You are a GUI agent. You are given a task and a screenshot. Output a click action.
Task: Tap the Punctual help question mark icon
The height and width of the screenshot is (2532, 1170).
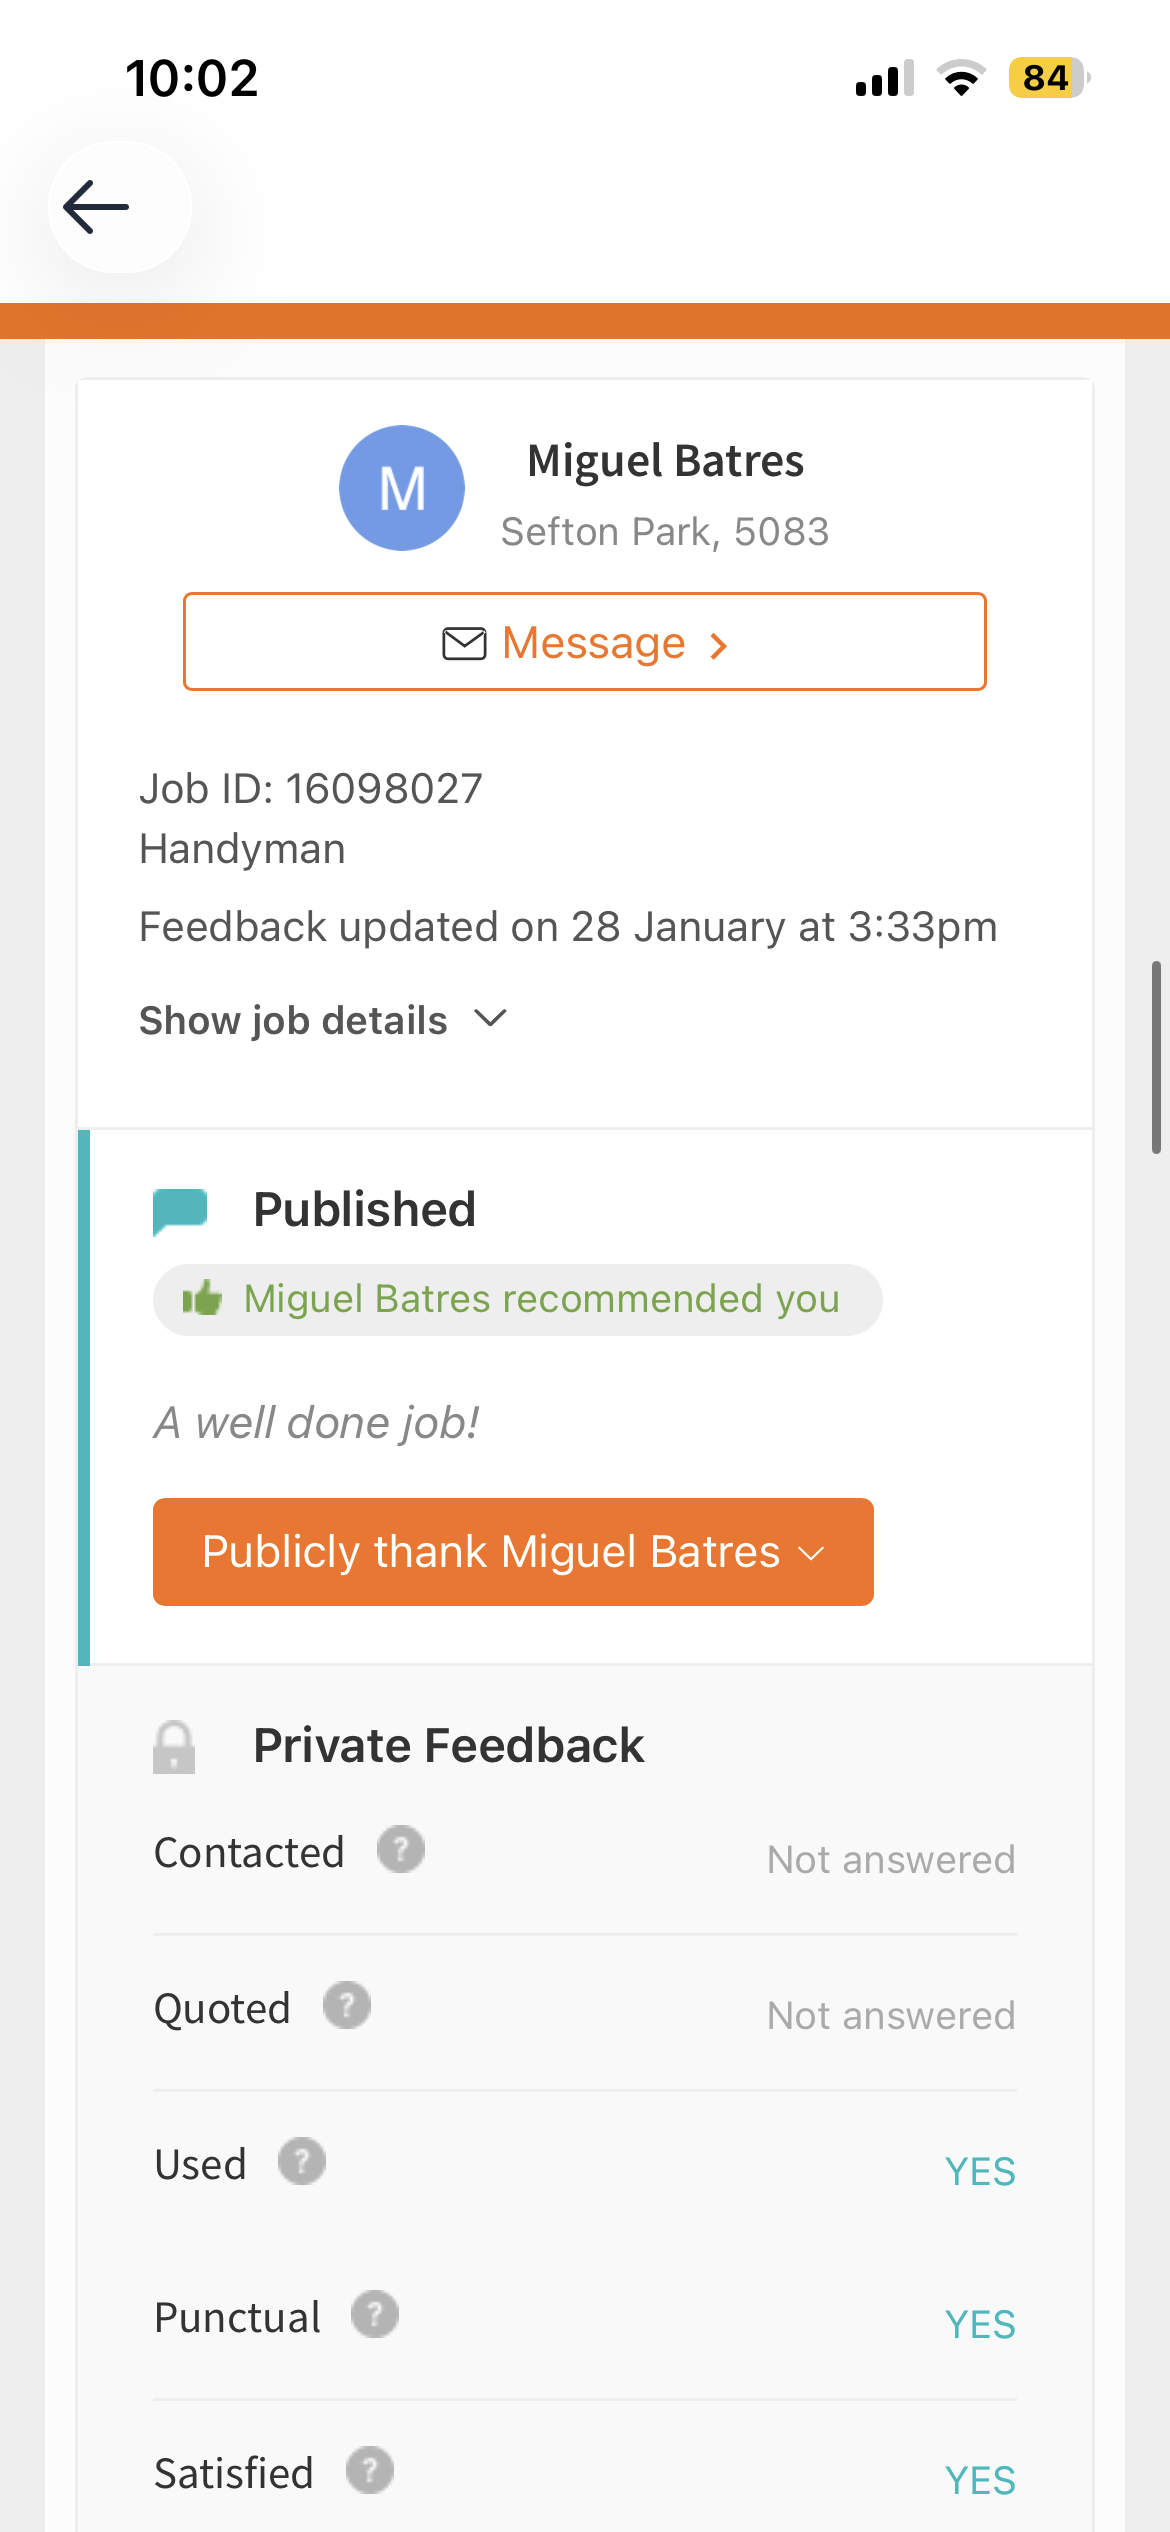[x=375, y=2315]
